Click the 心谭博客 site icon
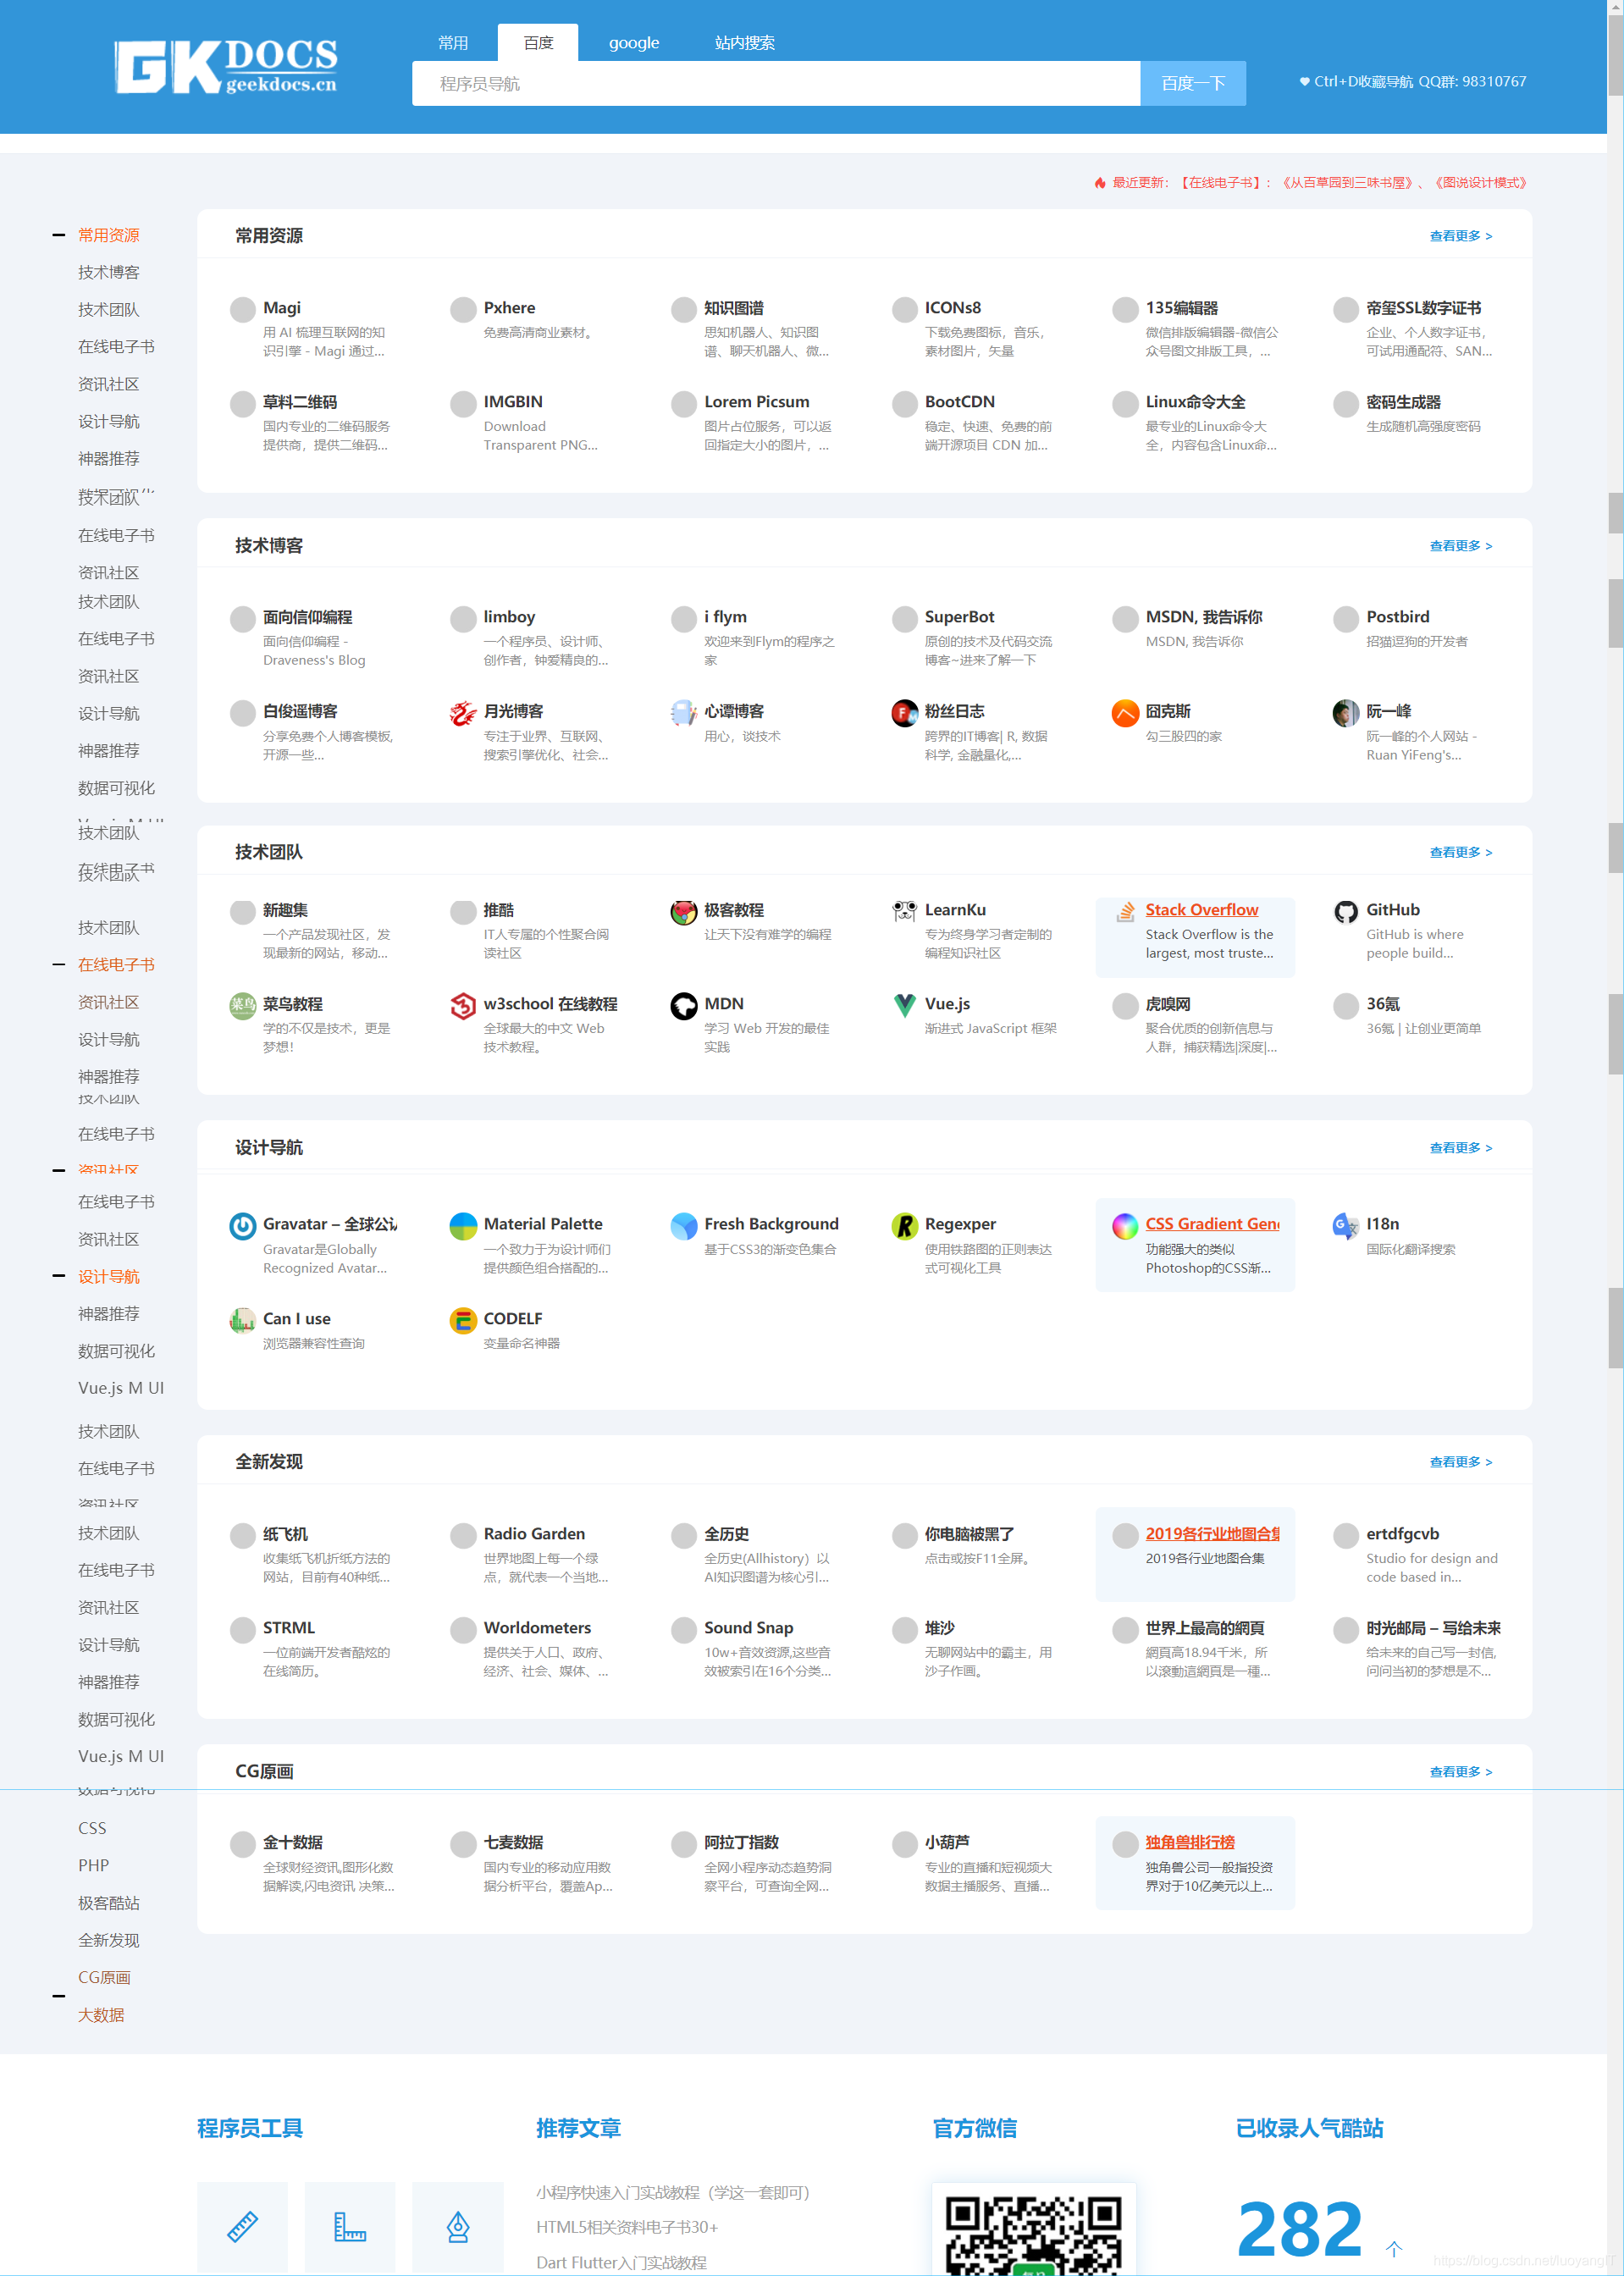 click(684, 713)
